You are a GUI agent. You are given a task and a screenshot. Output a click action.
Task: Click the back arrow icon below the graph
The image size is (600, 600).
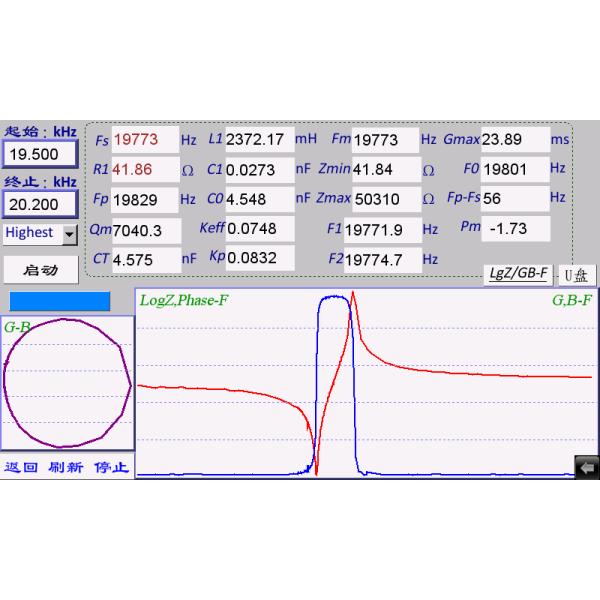585,467
